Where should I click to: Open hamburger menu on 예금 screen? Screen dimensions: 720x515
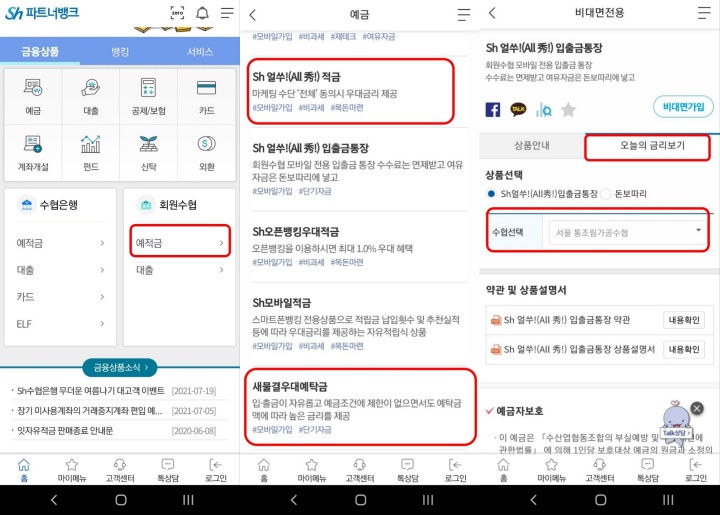[464, 15]
